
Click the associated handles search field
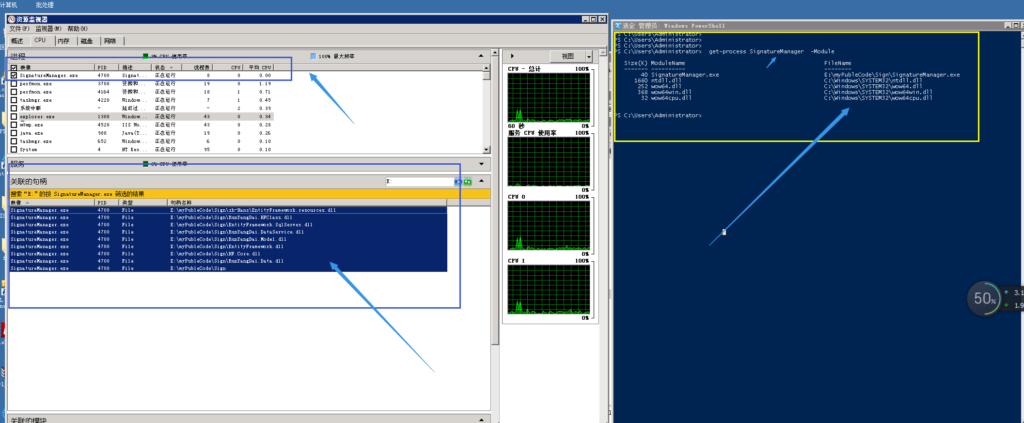[x=418, y=182]
